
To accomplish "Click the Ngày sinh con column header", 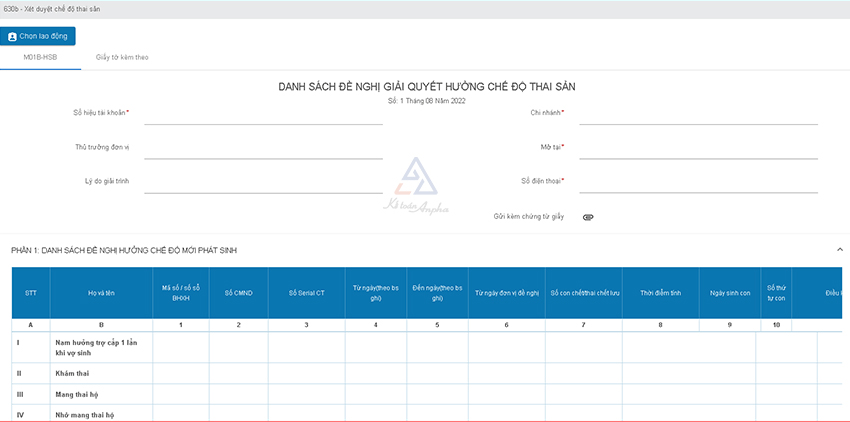I will [729, 293].
